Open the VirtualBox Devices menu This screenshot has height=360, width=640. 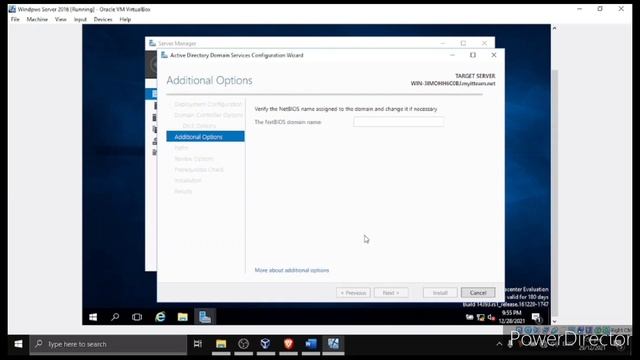103,19
